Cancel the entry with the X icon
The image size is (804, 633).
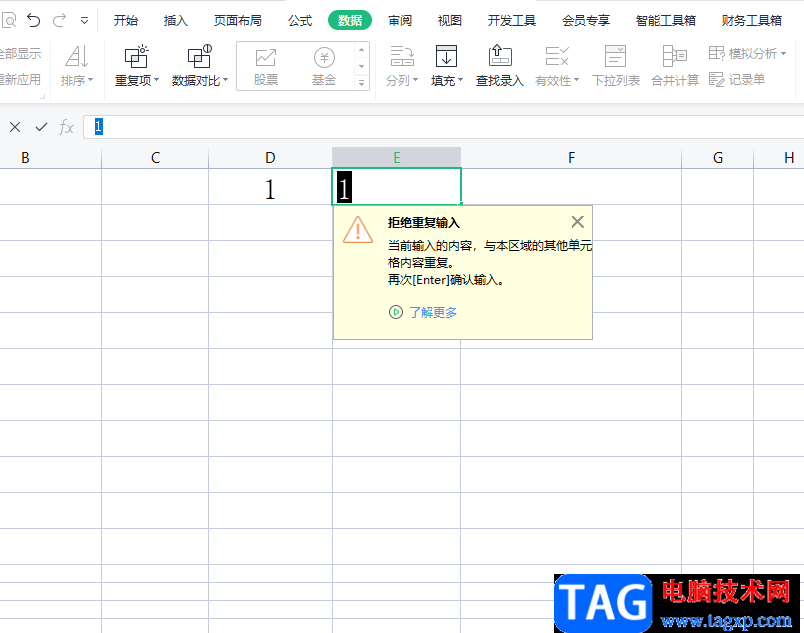15,127
